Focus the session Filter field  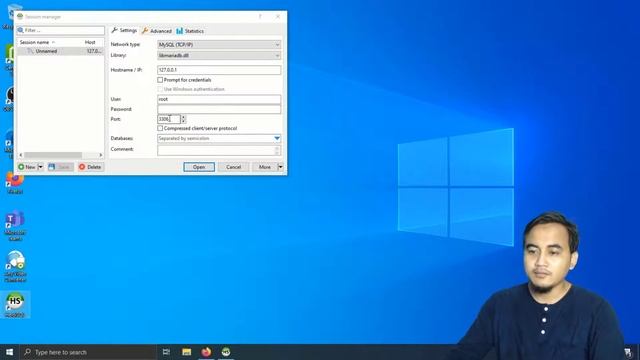point(60,30)
